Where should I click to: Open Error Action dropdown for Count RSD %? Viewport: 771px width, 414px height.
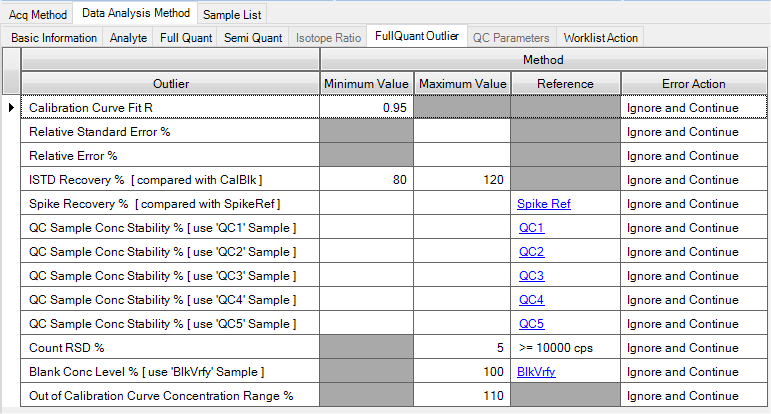pos(694,348)
